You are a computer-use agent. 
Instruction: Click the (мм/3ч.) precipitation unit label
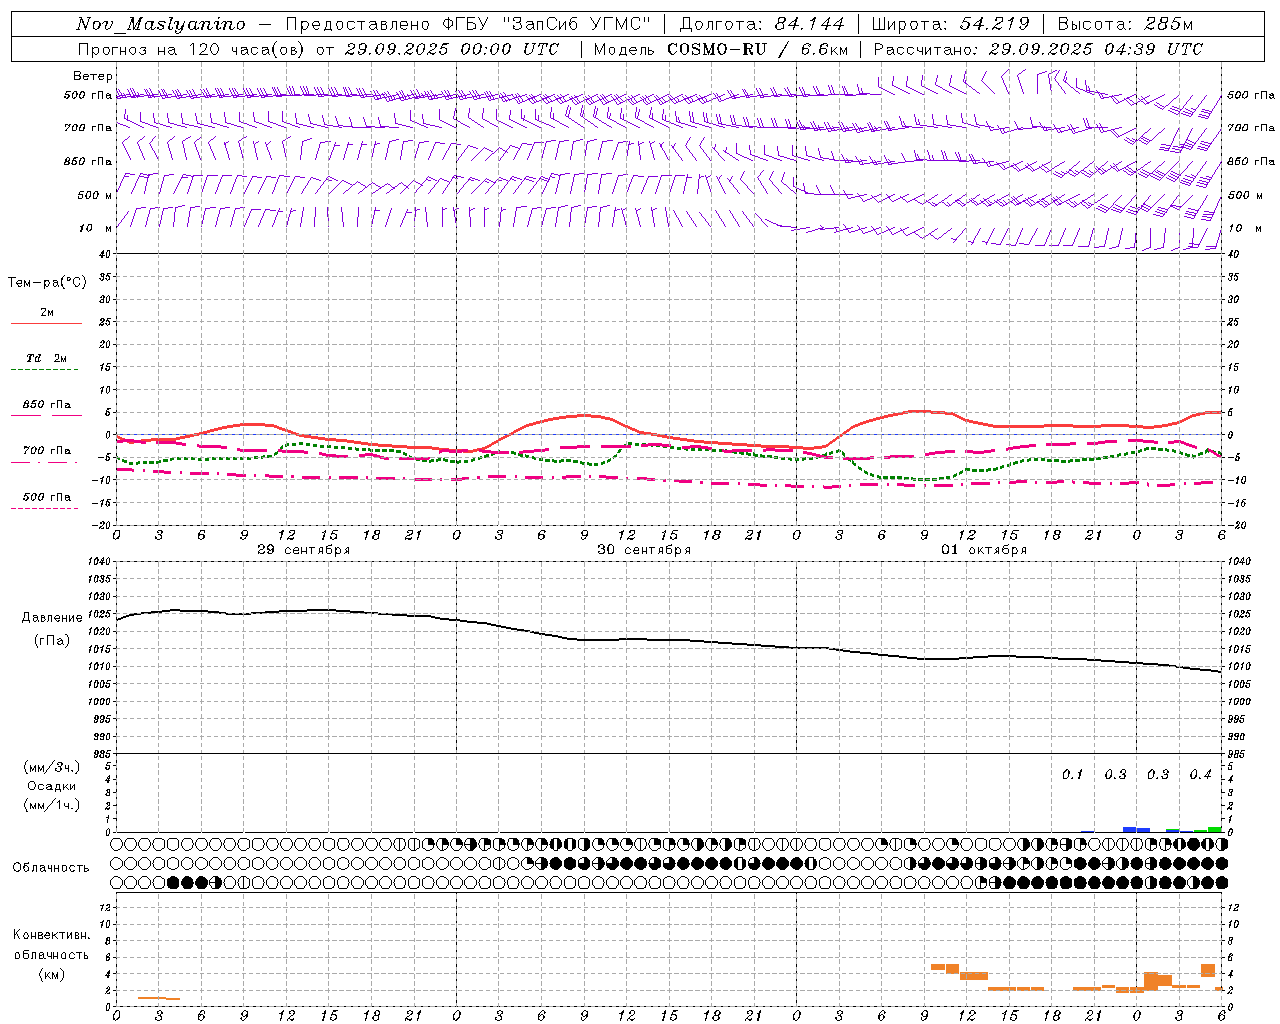[52, 767]
